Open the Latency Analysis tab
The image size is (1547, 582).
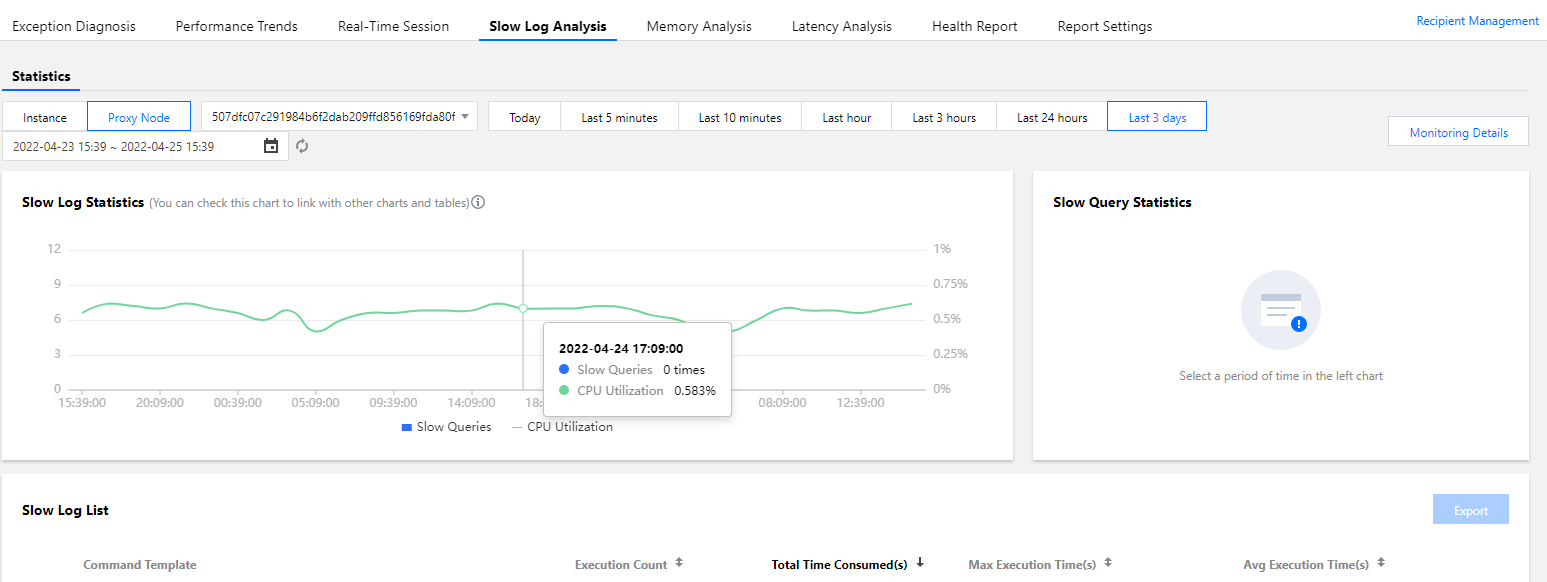pos(842,26)
